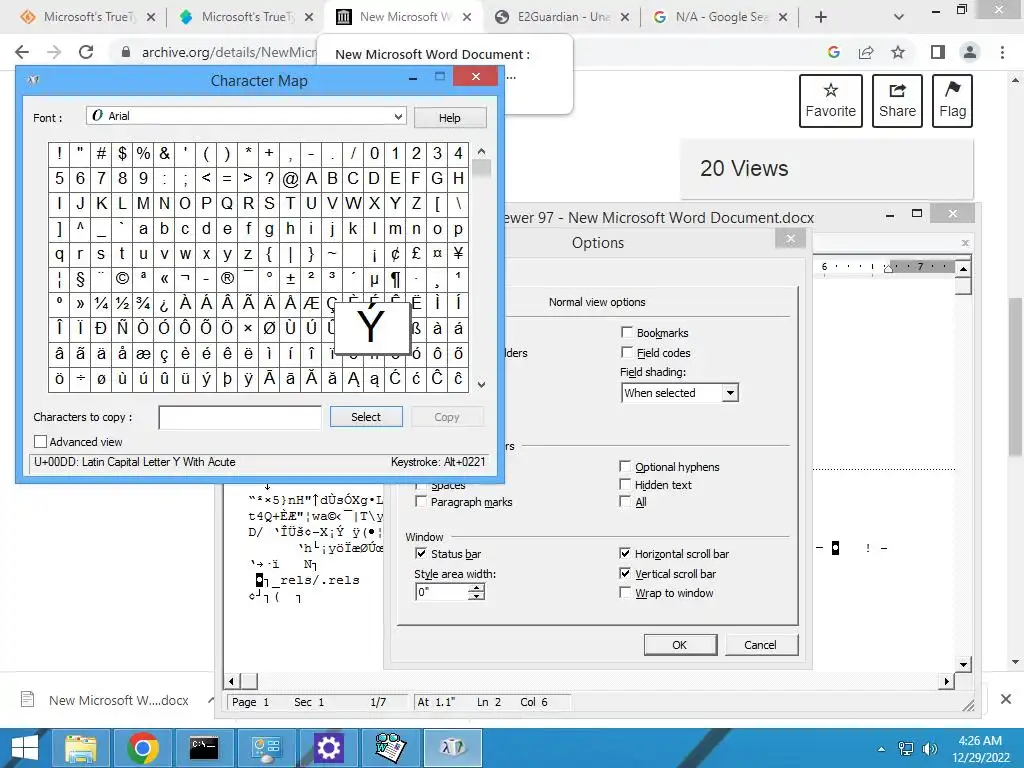Click OK in the Options dialog

click(680, 645)
